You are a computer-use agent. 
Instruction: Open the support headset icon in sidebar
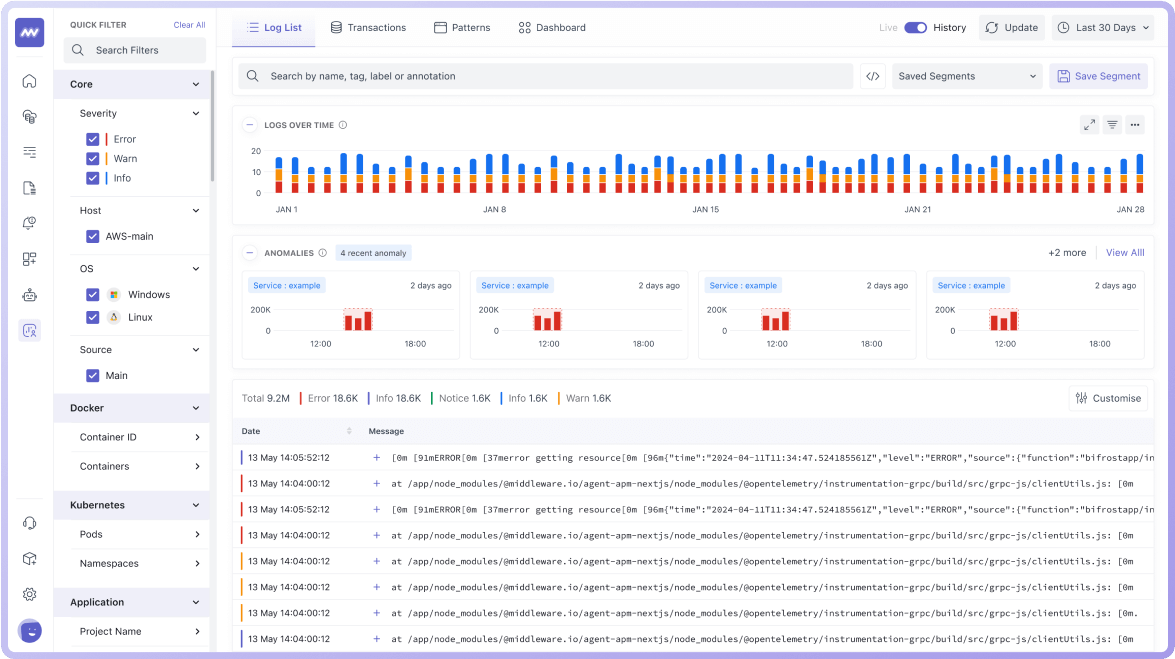(x=30, y=523)
